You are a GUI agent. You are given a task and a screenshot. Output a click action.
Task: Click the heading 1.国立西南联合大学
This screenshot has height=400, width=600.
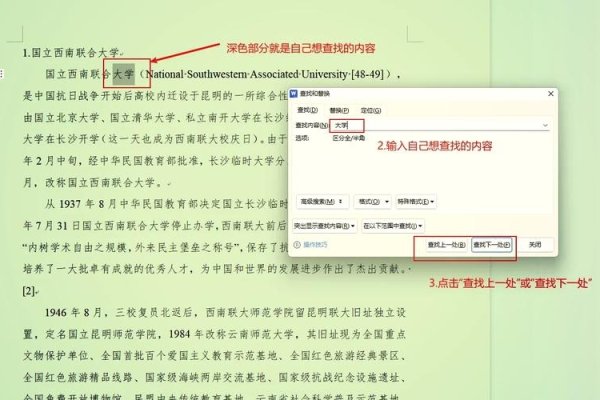(72, 53)
